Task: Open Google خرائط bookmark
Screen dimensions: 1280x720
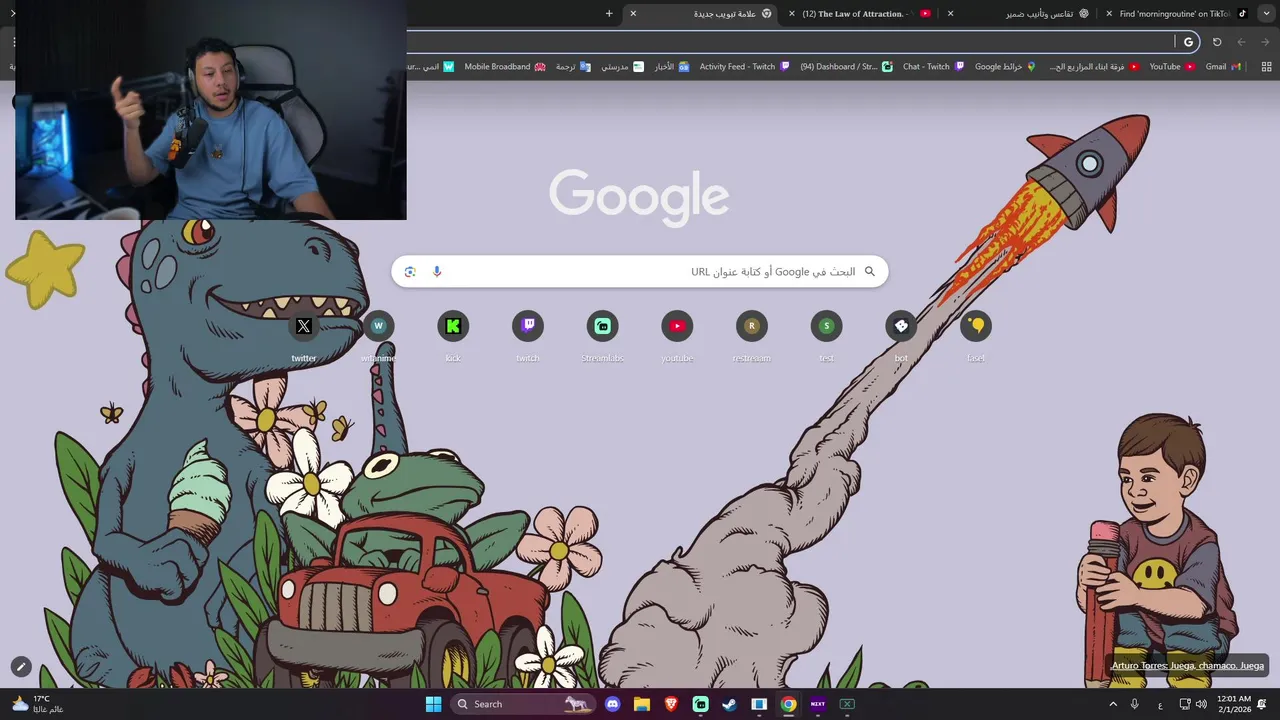Action: tap(1005, 67)
